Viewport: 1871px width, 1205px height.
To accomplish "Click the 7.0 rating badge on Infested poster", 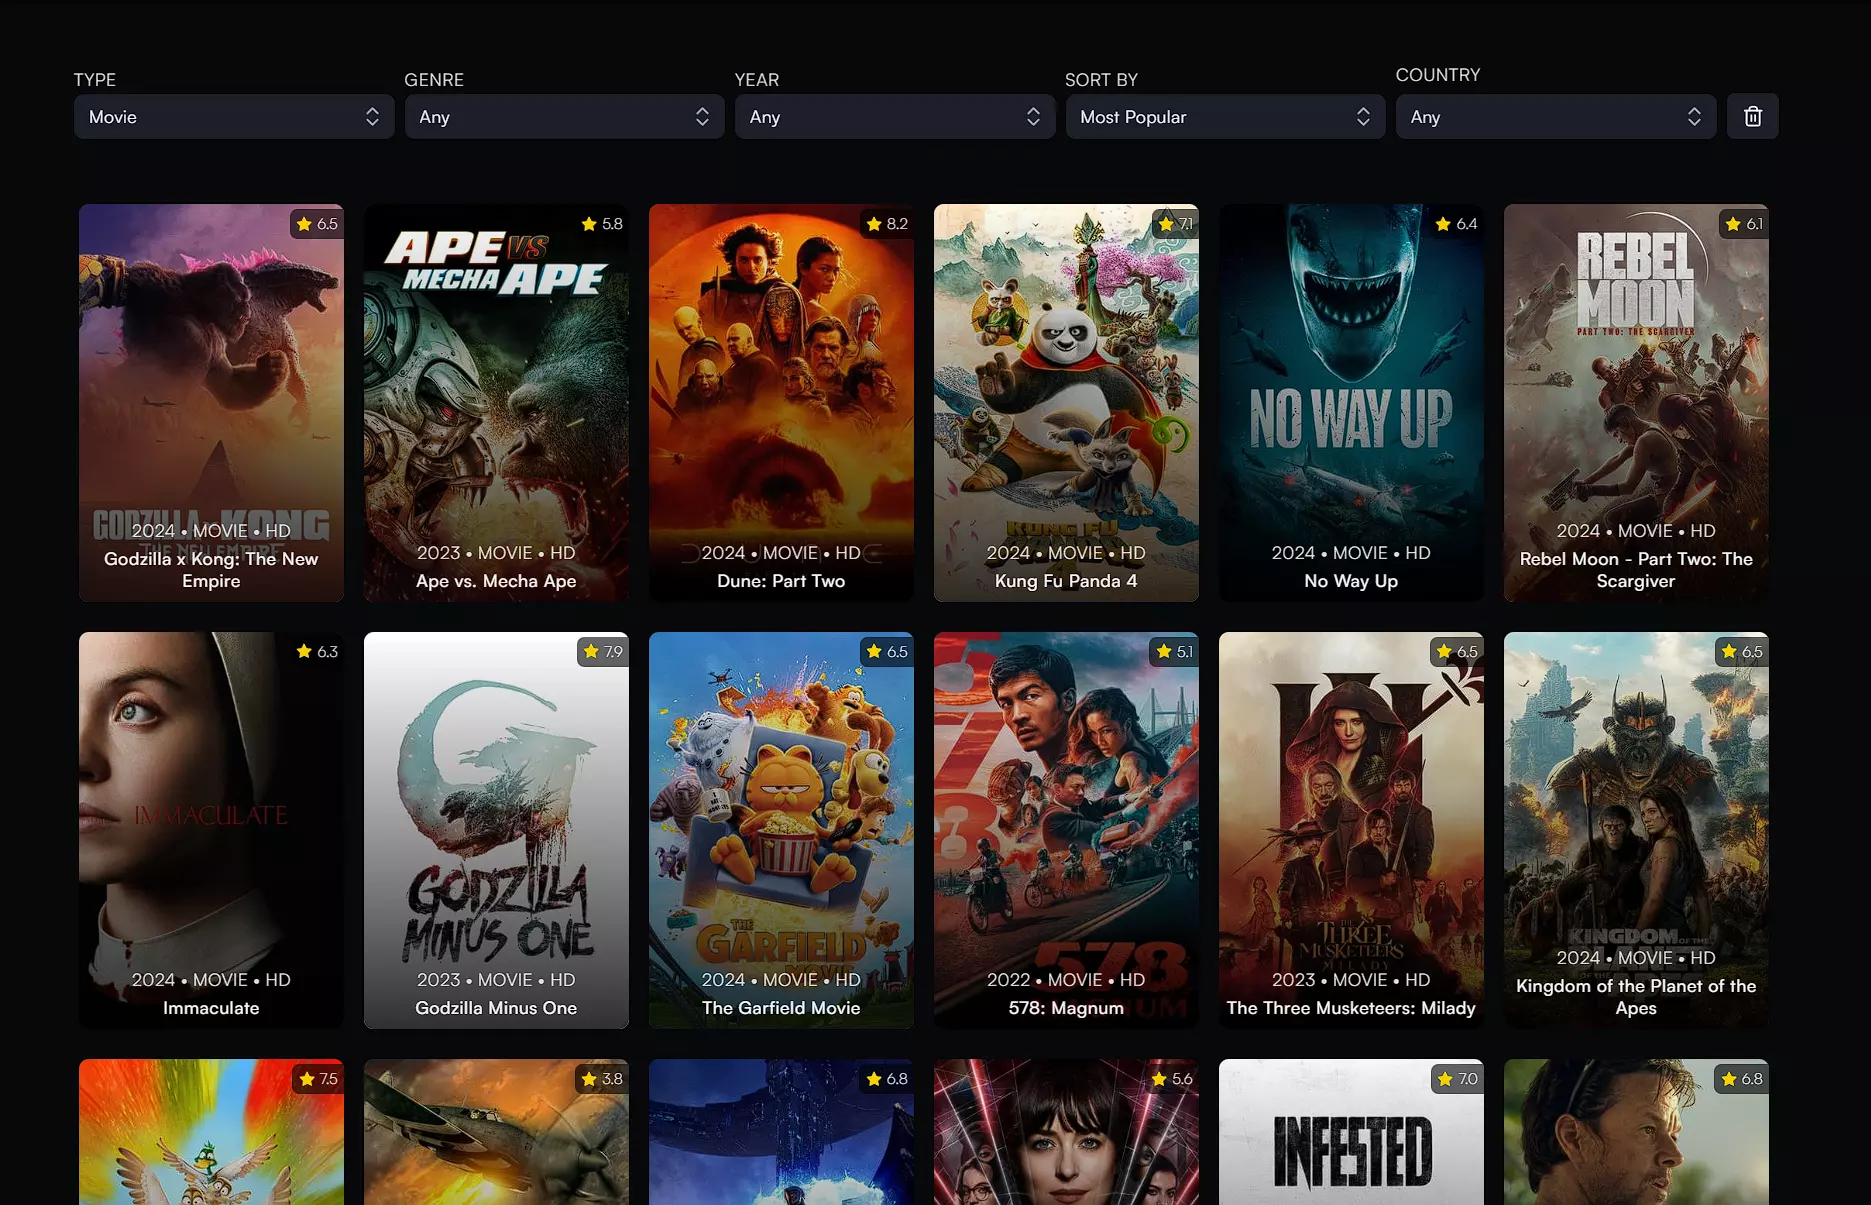I will (1456, 1079).
